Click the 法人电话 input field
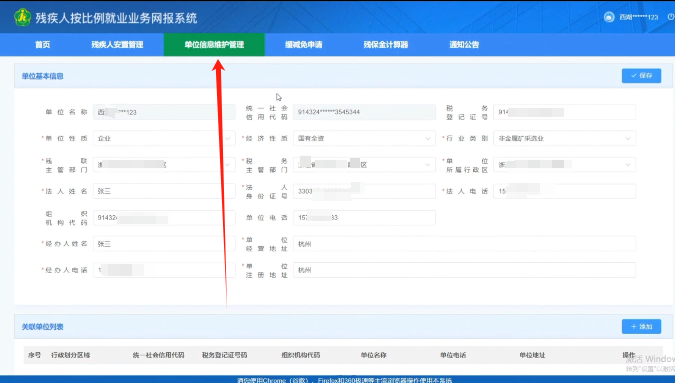 [x=564, y=191]
